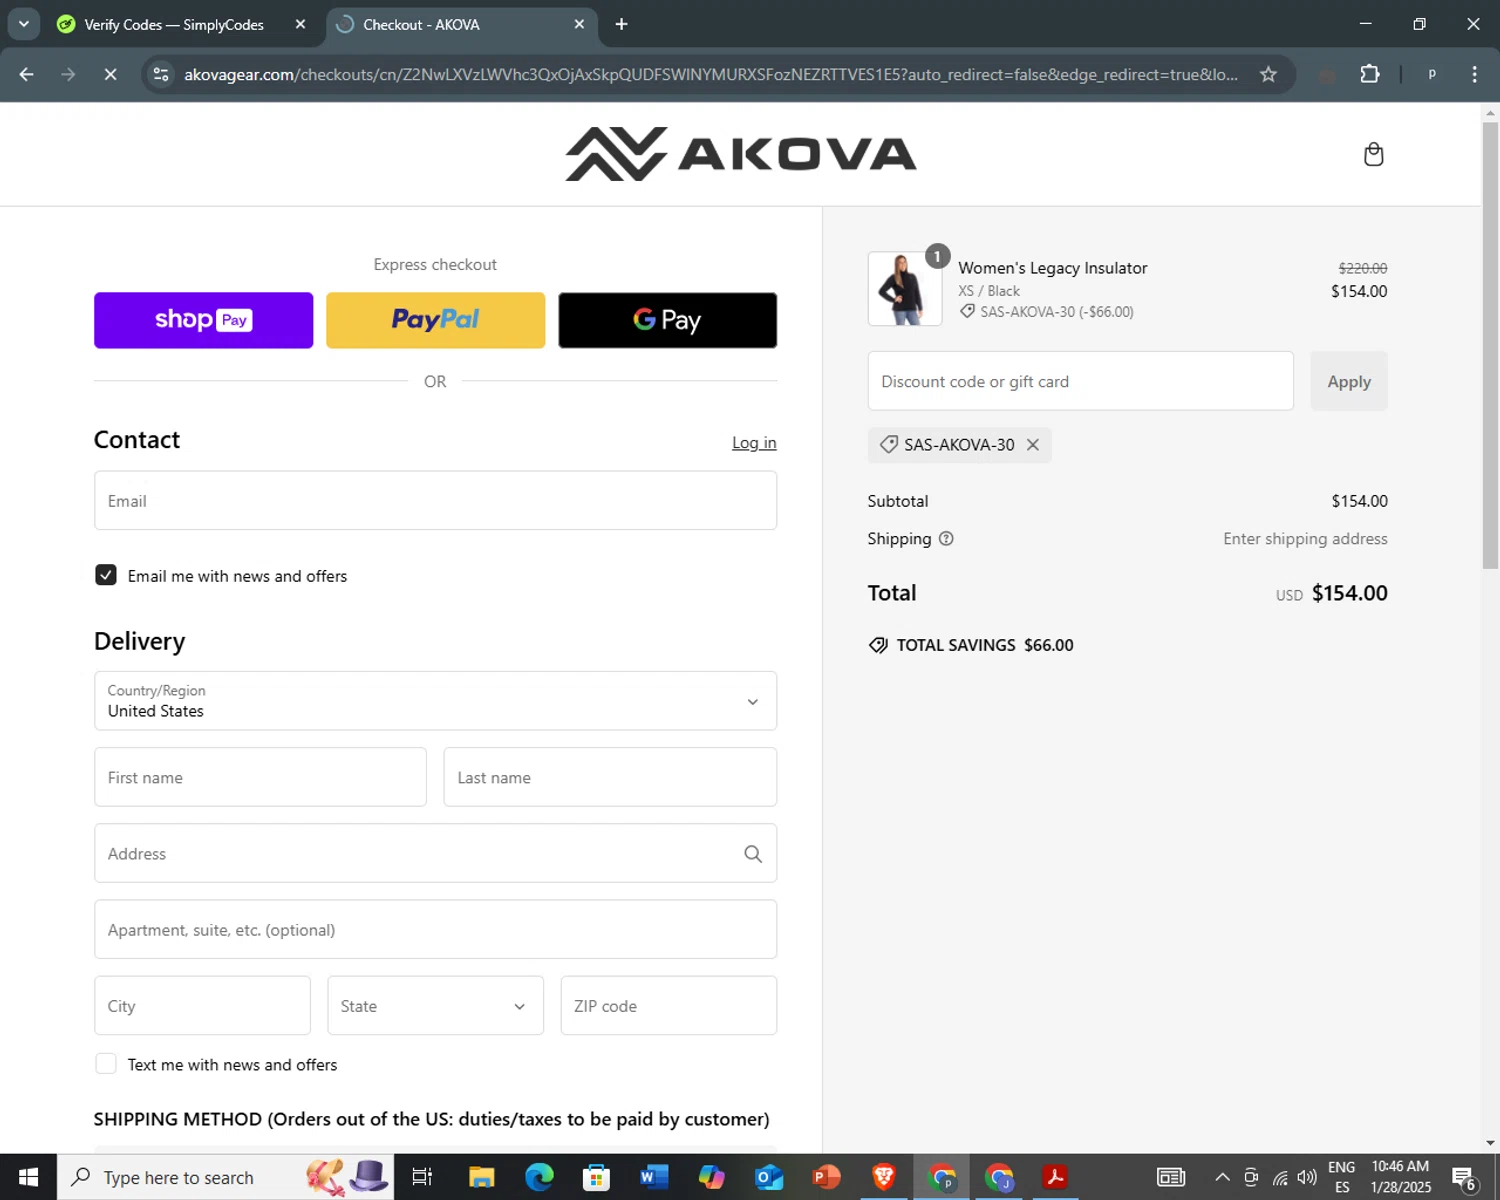Click the taskbar search box

(226, 1177)
